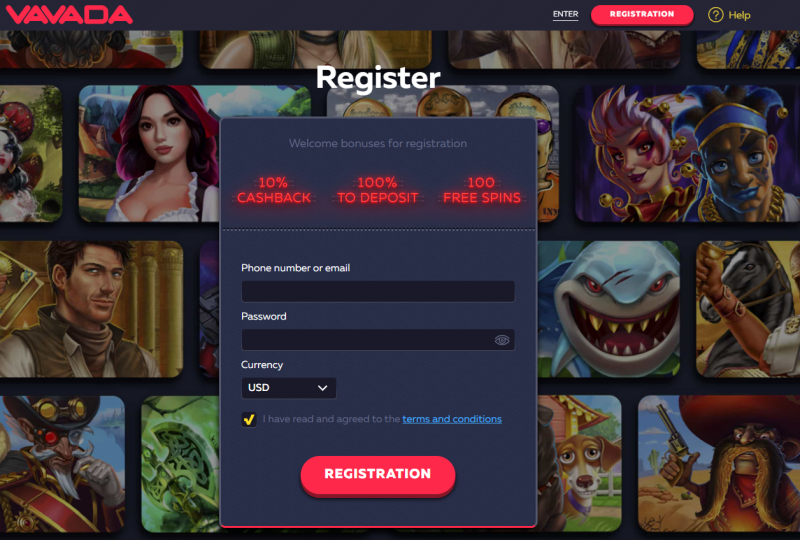Viewport: 800px width, 540px height.
Task: Open the explorer adventurer game thumbnail
Action: pyautogui.click(x=91, y=309)
